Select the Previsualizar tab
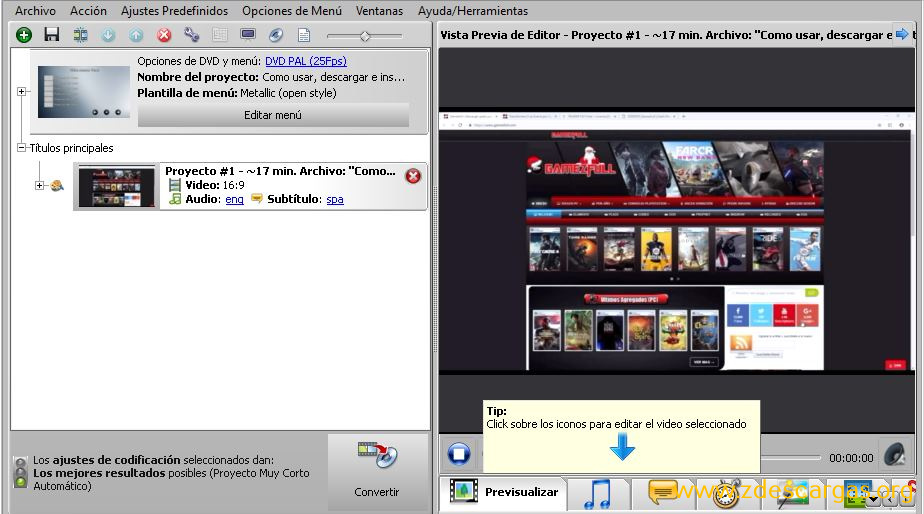Screen dimensions: 924x514 [x=503, y=492]
